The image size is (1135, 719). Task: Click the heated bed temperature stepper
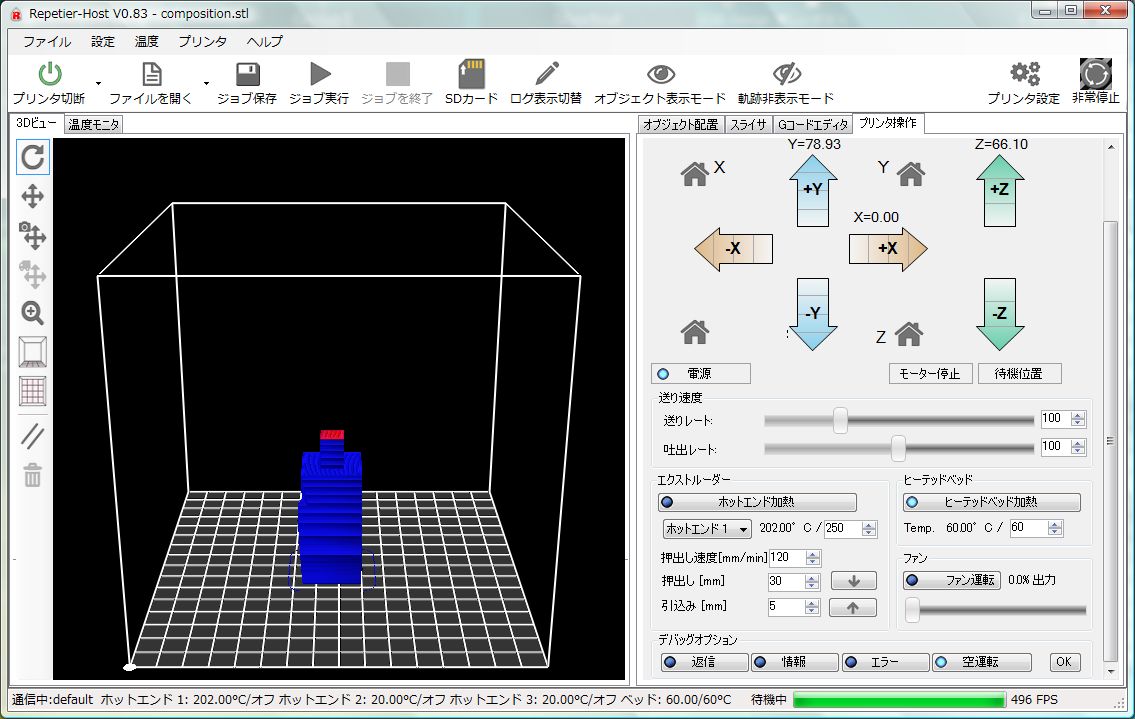(x=1055, y=528)
